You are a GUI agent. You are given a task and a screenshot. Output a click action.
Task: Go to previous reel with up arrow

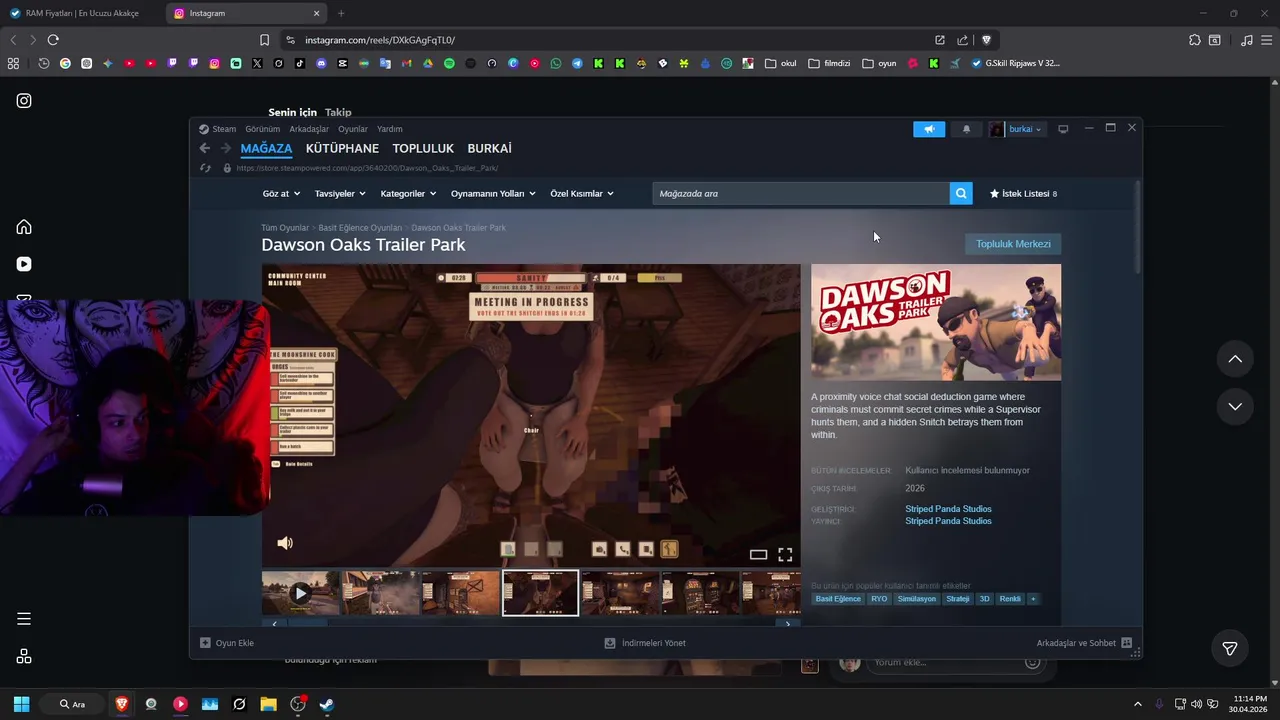pos(1235,359)
